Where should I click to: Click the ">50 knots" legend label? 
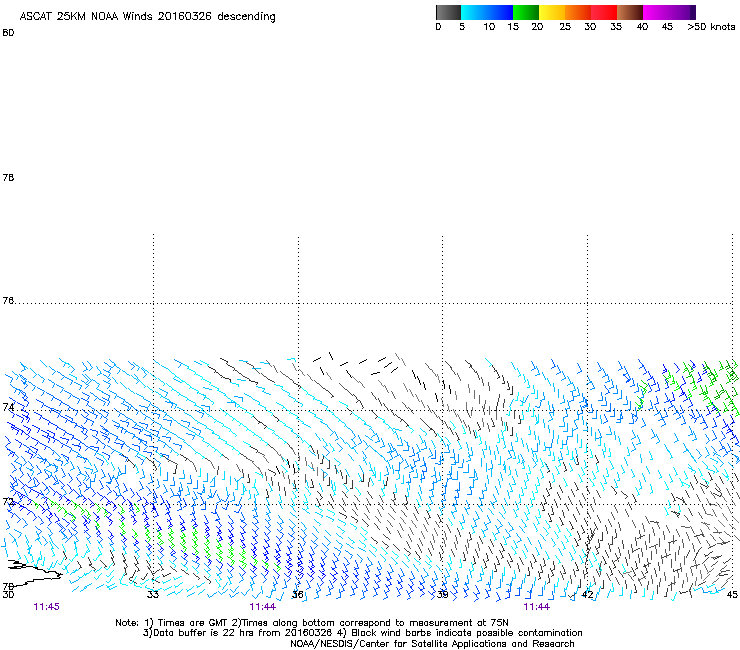click(711, 27)
